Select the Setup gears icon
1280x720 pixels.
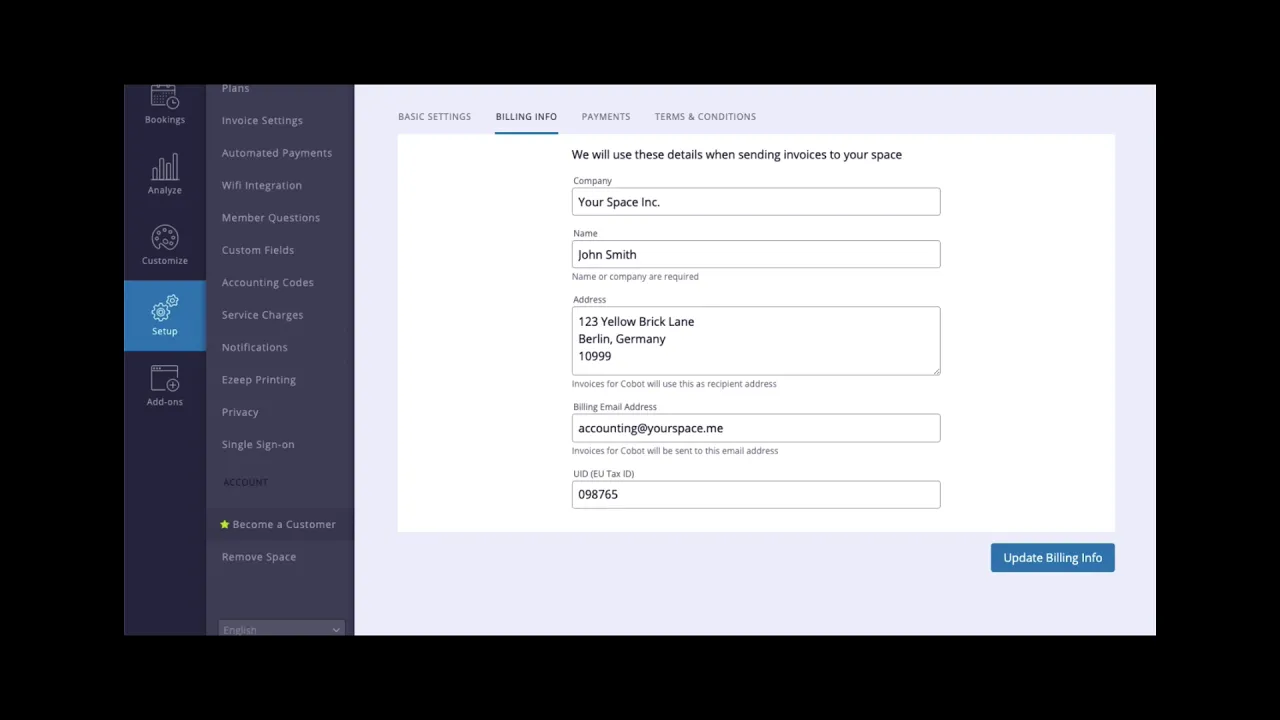coord(164,308)
